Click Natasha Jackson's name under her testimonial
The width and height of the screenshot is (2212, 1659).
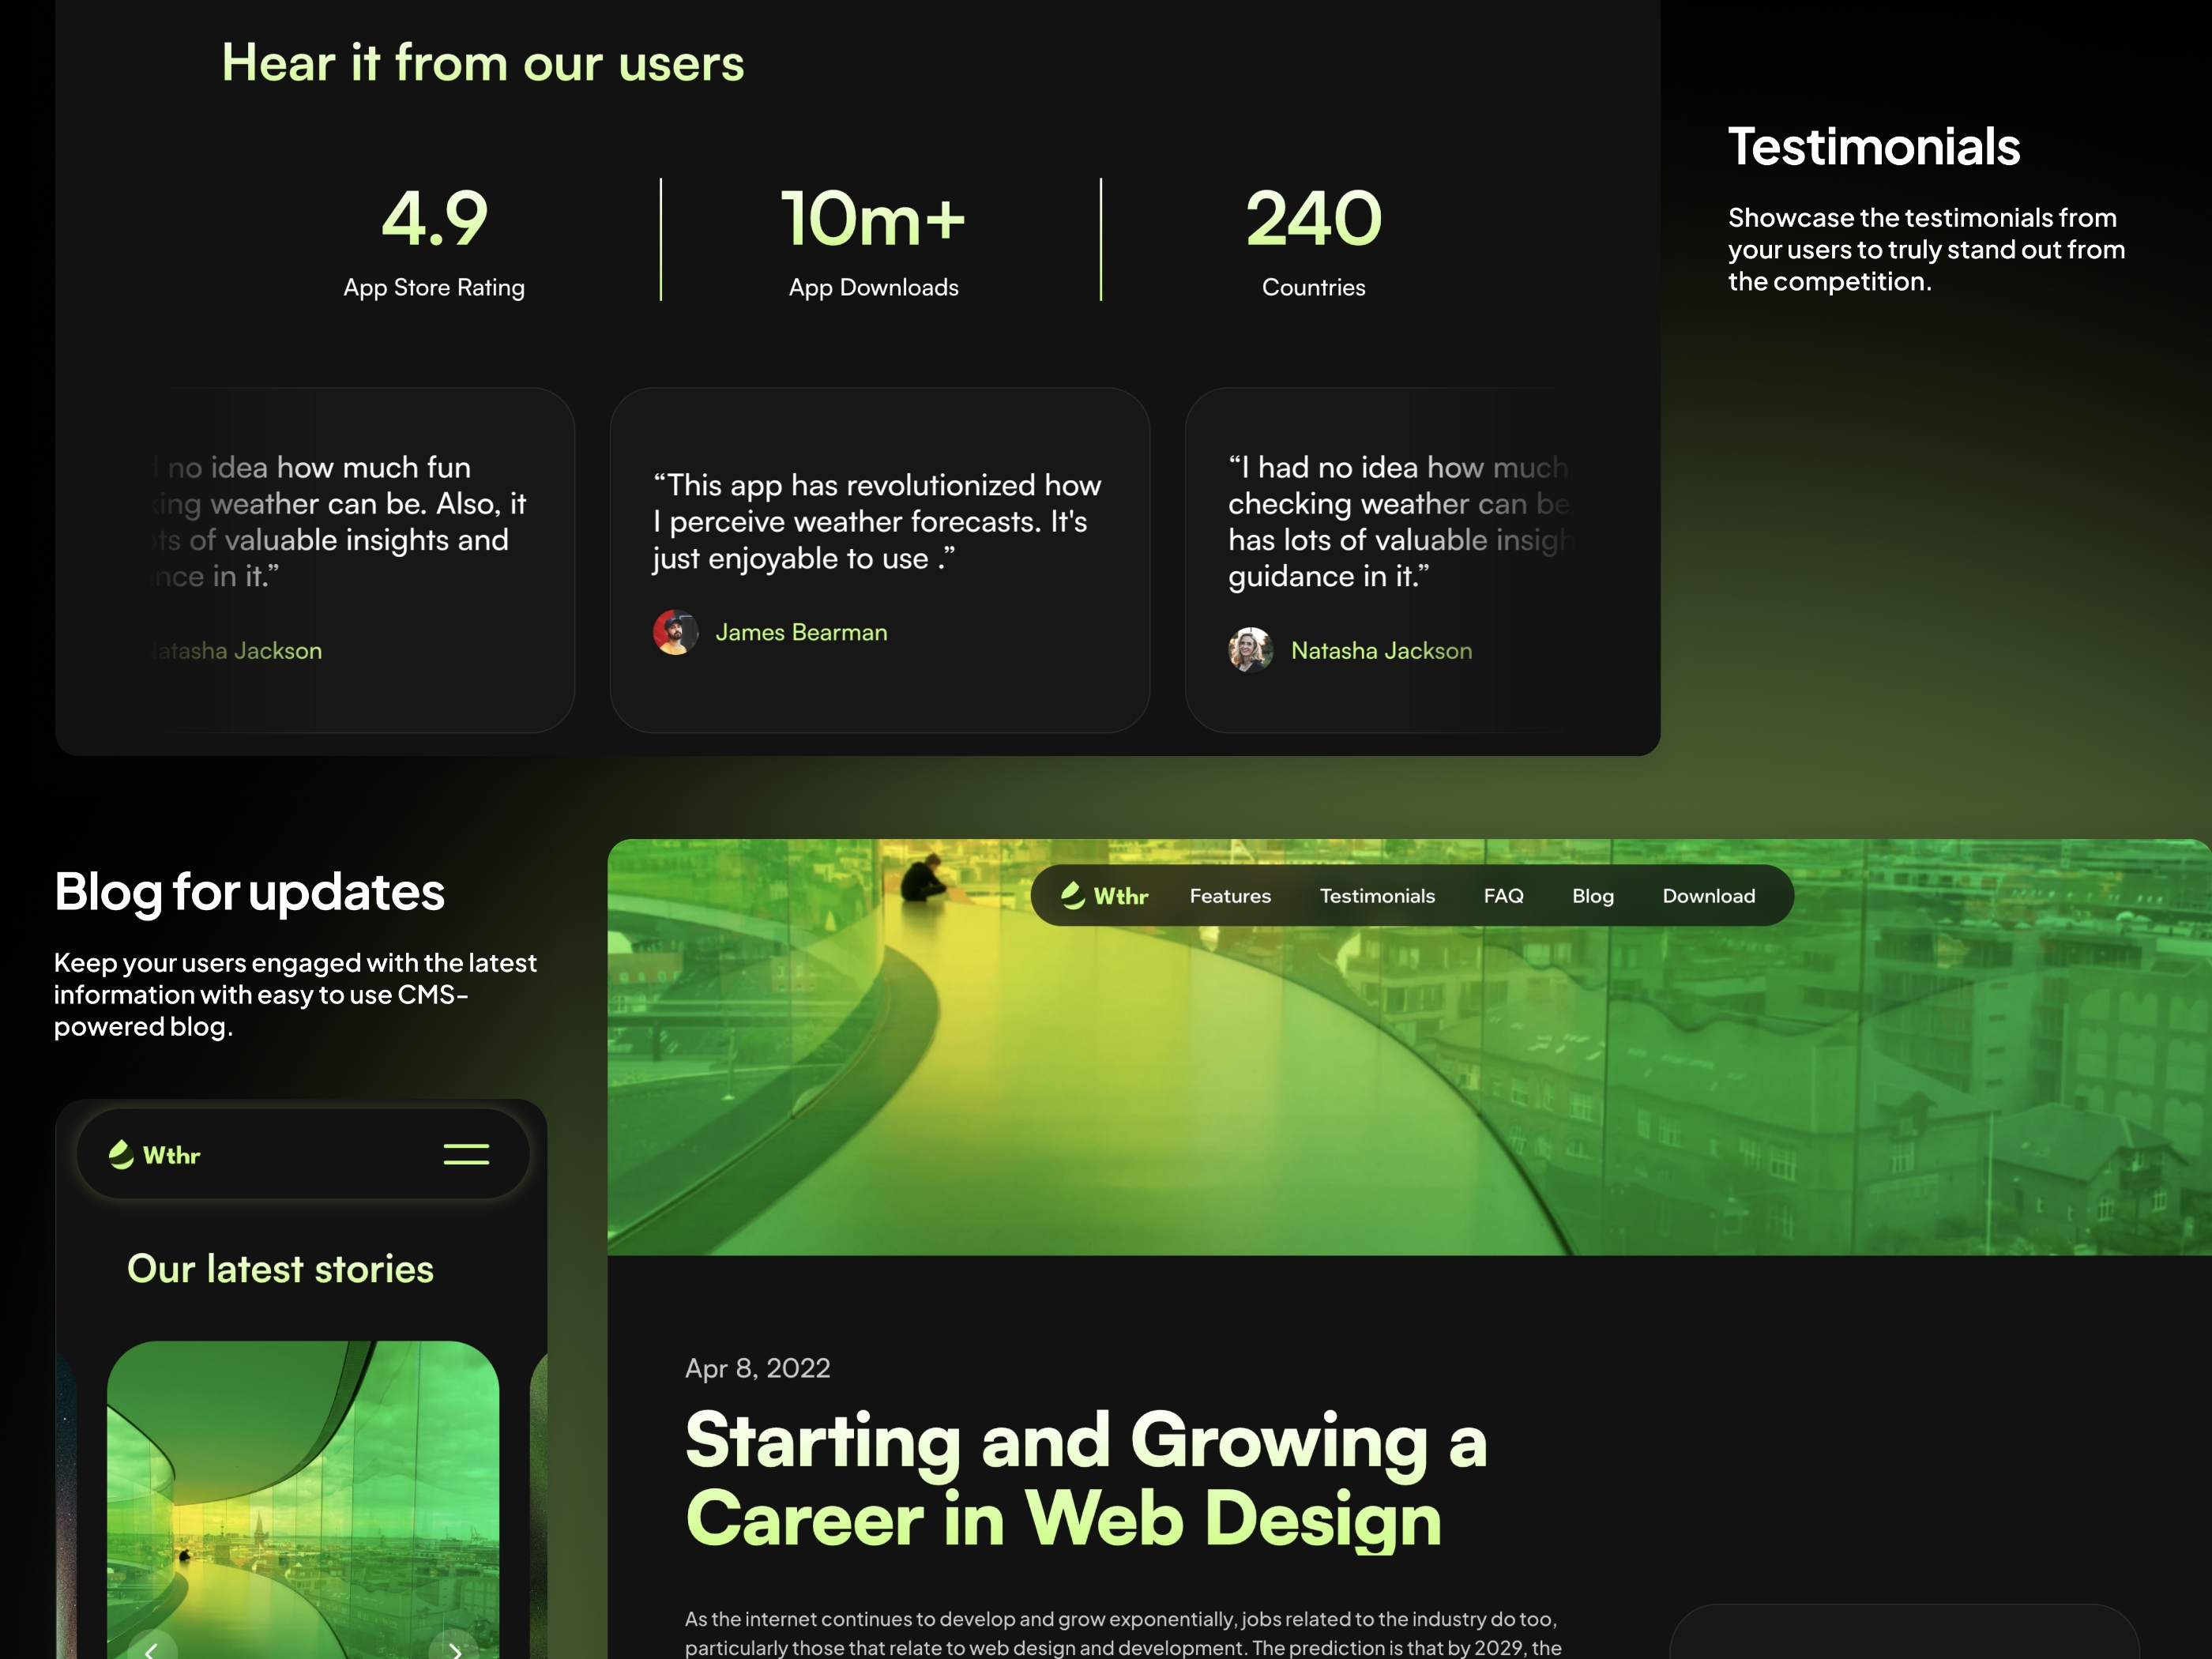1381,650
